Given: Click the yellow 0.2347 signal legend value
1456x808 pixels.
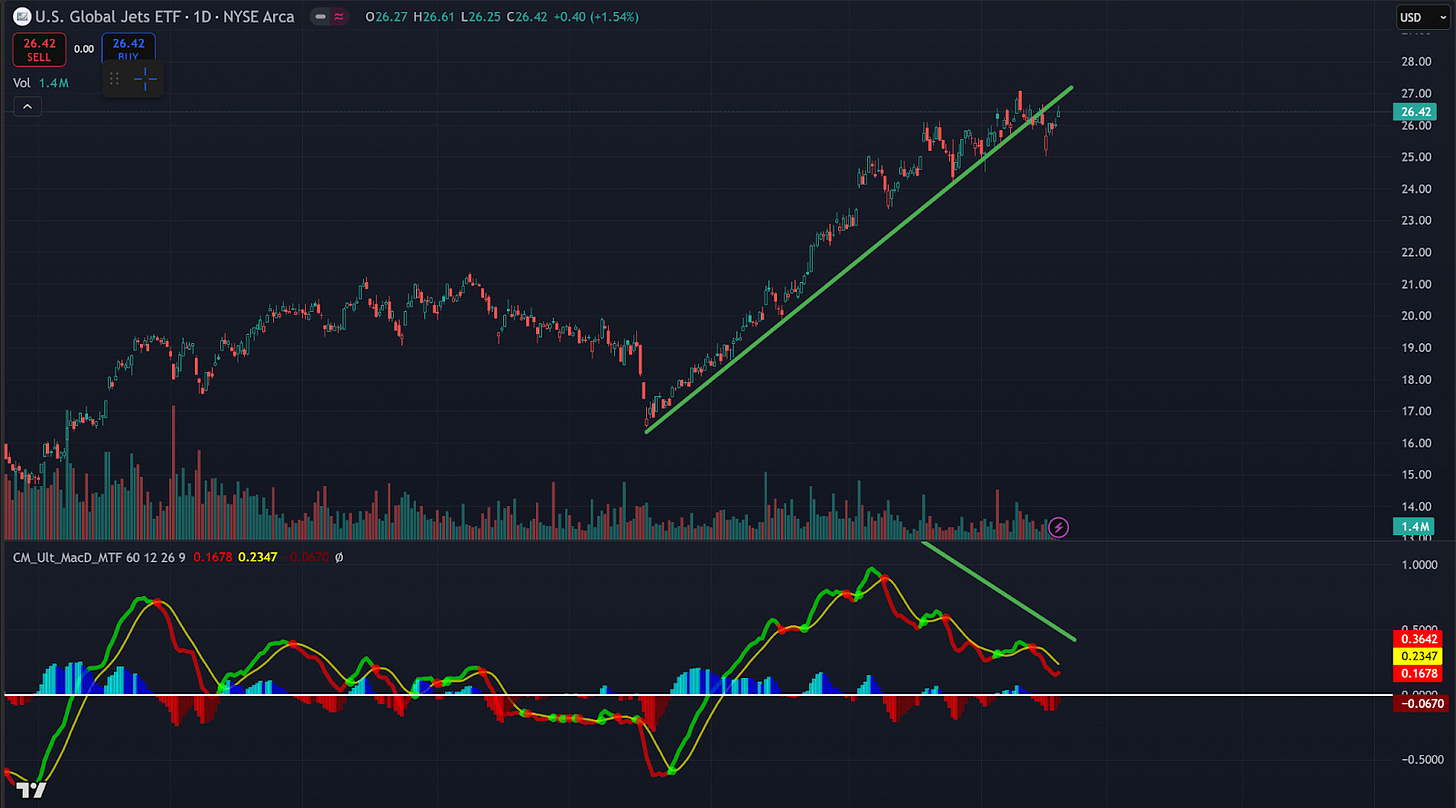Looking at the screenshot, I should pyautogui.click(x=256, y=556).
